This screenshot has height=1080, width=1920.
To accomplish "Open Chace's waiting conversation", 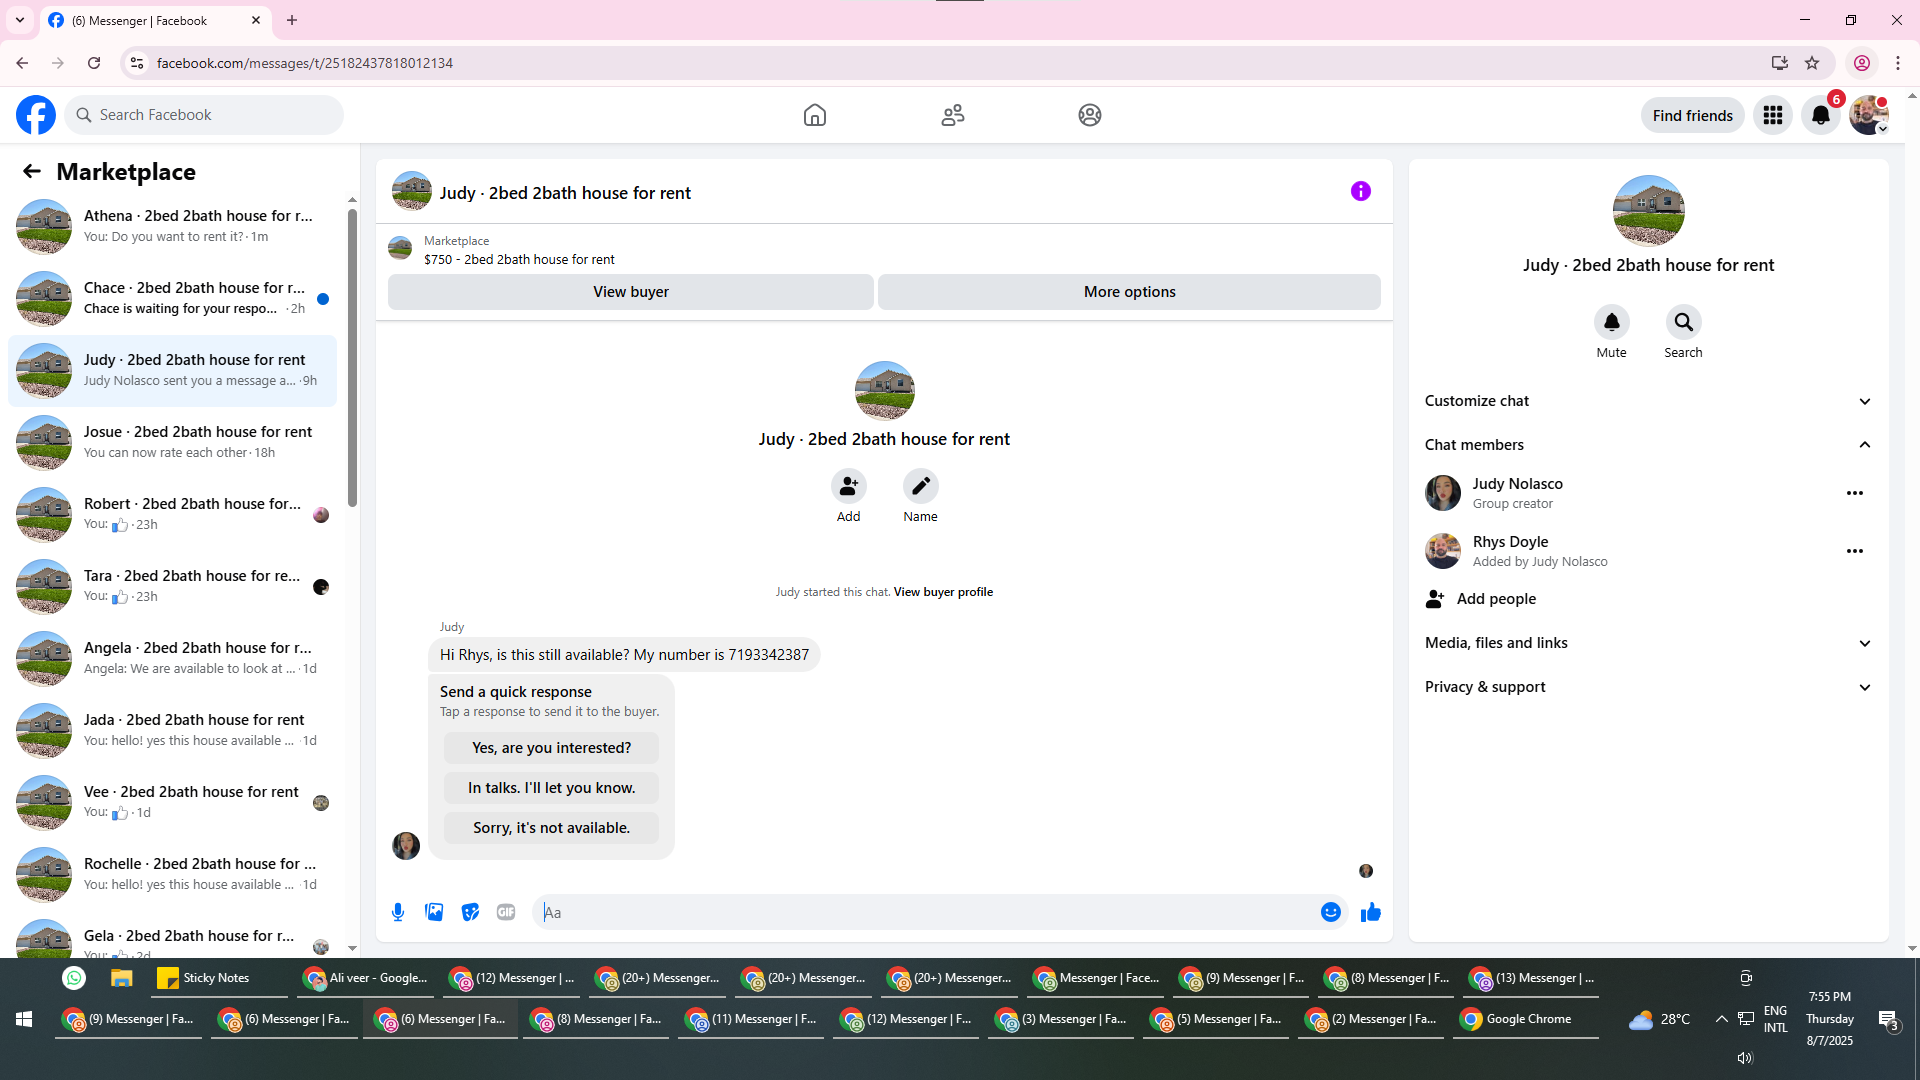I will [173, 298].
